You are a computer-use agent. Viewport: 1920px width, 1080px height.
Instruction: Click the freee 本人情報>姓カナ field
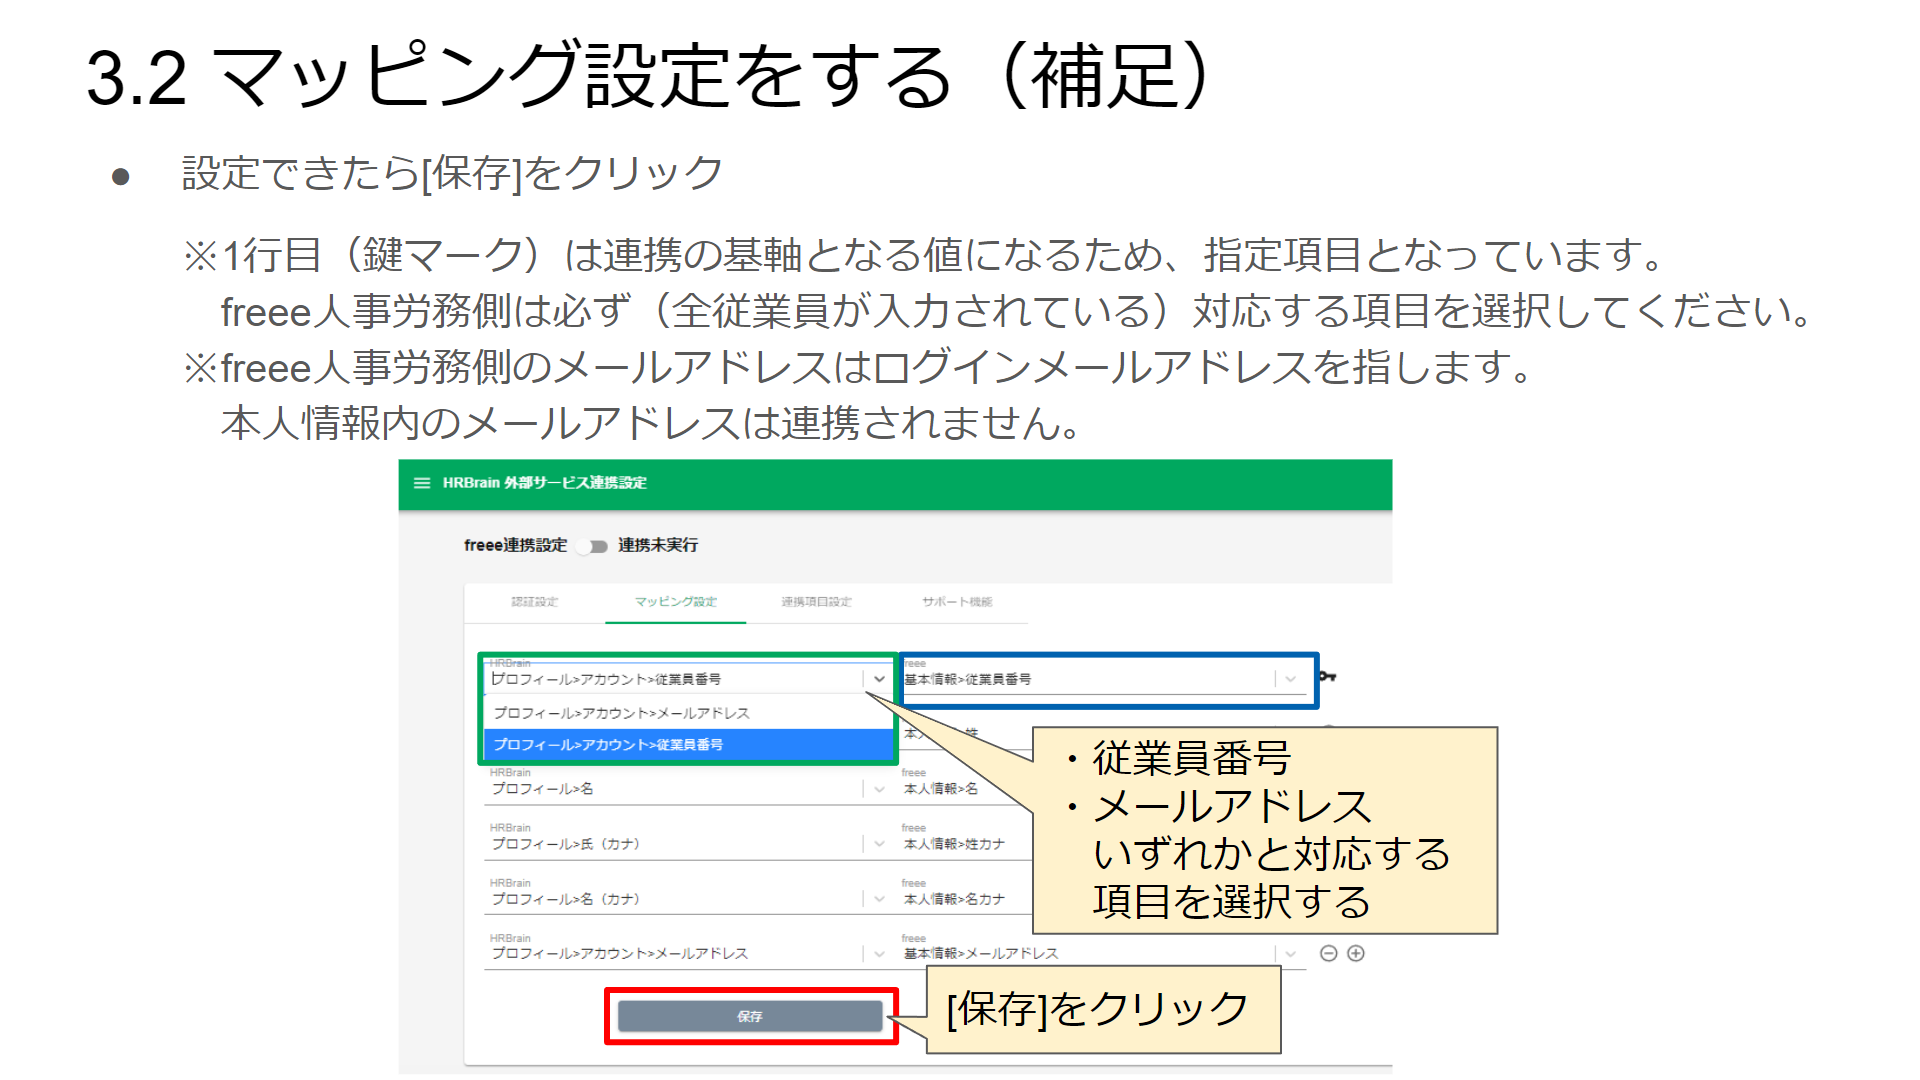tap(966, 844)
